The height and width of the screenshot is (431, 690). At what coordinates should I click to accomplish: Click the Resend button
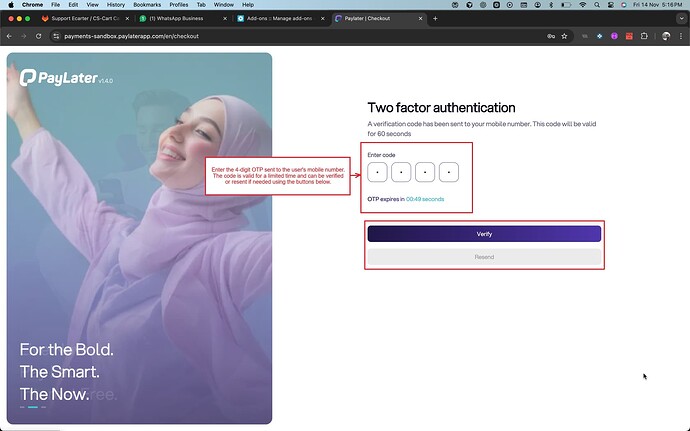(484, 257)
